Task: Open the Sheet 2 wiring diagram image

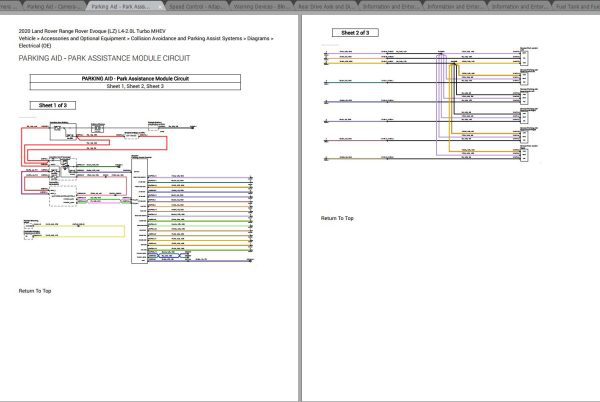Action: point(430,105)
